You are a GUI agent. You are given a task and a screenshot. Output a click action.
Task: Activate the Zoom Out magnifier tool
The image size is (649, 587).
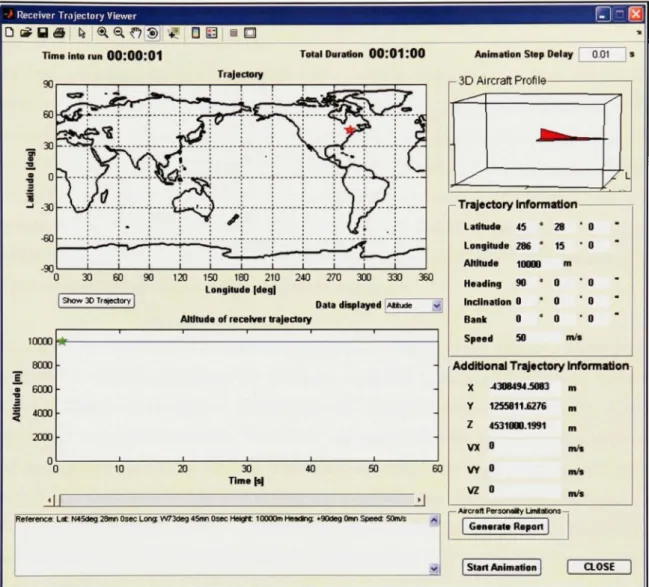point(119,33)
